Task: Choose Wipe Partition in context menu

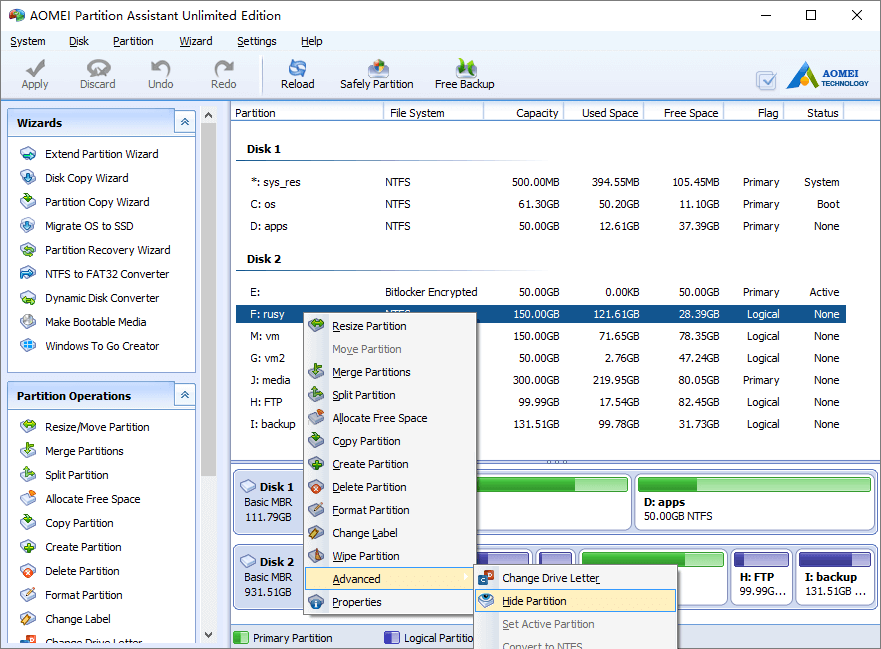Action: pyautogui.click(x=389, y=556)
